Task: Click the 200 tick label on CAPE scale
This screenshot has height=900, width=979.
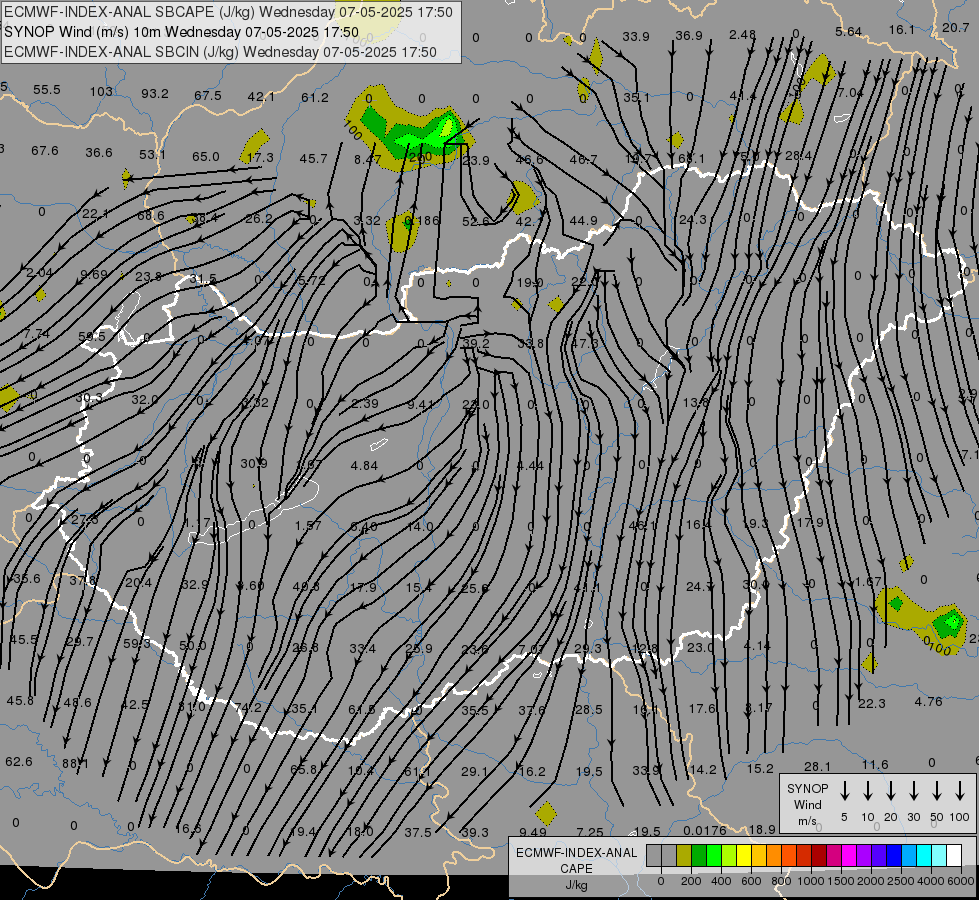Action: click(691, 881)
